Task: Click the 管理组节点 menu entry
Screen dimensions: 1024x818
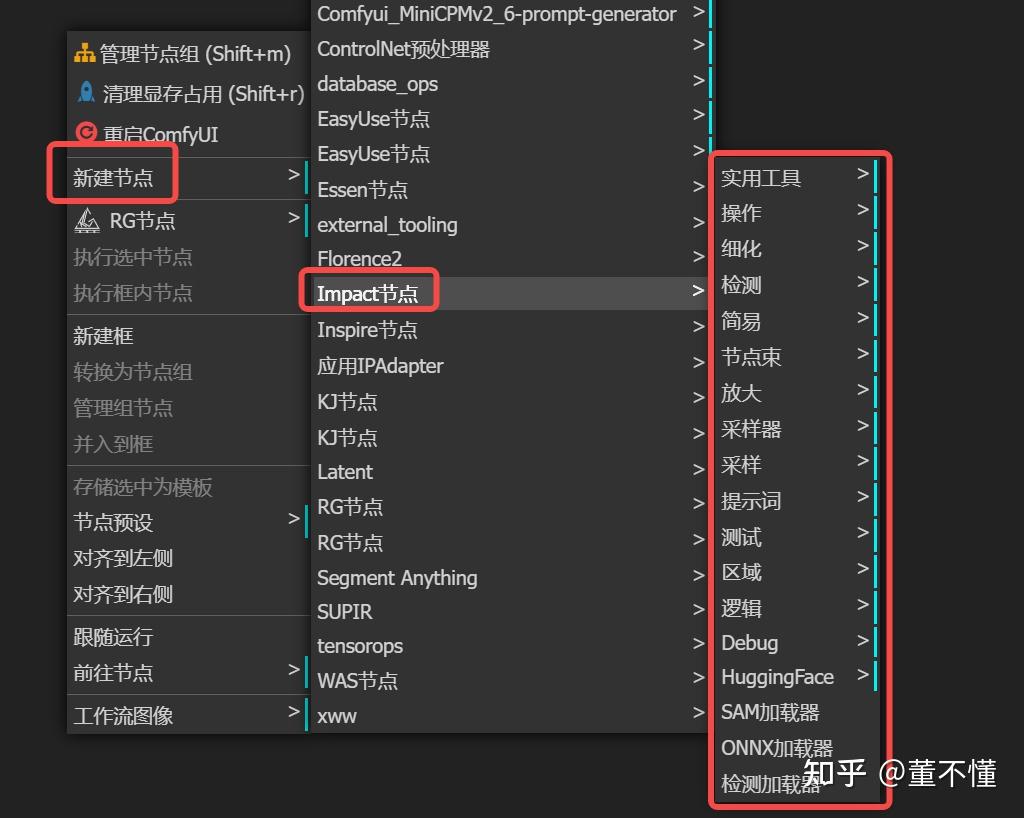Action: point(187,408)
